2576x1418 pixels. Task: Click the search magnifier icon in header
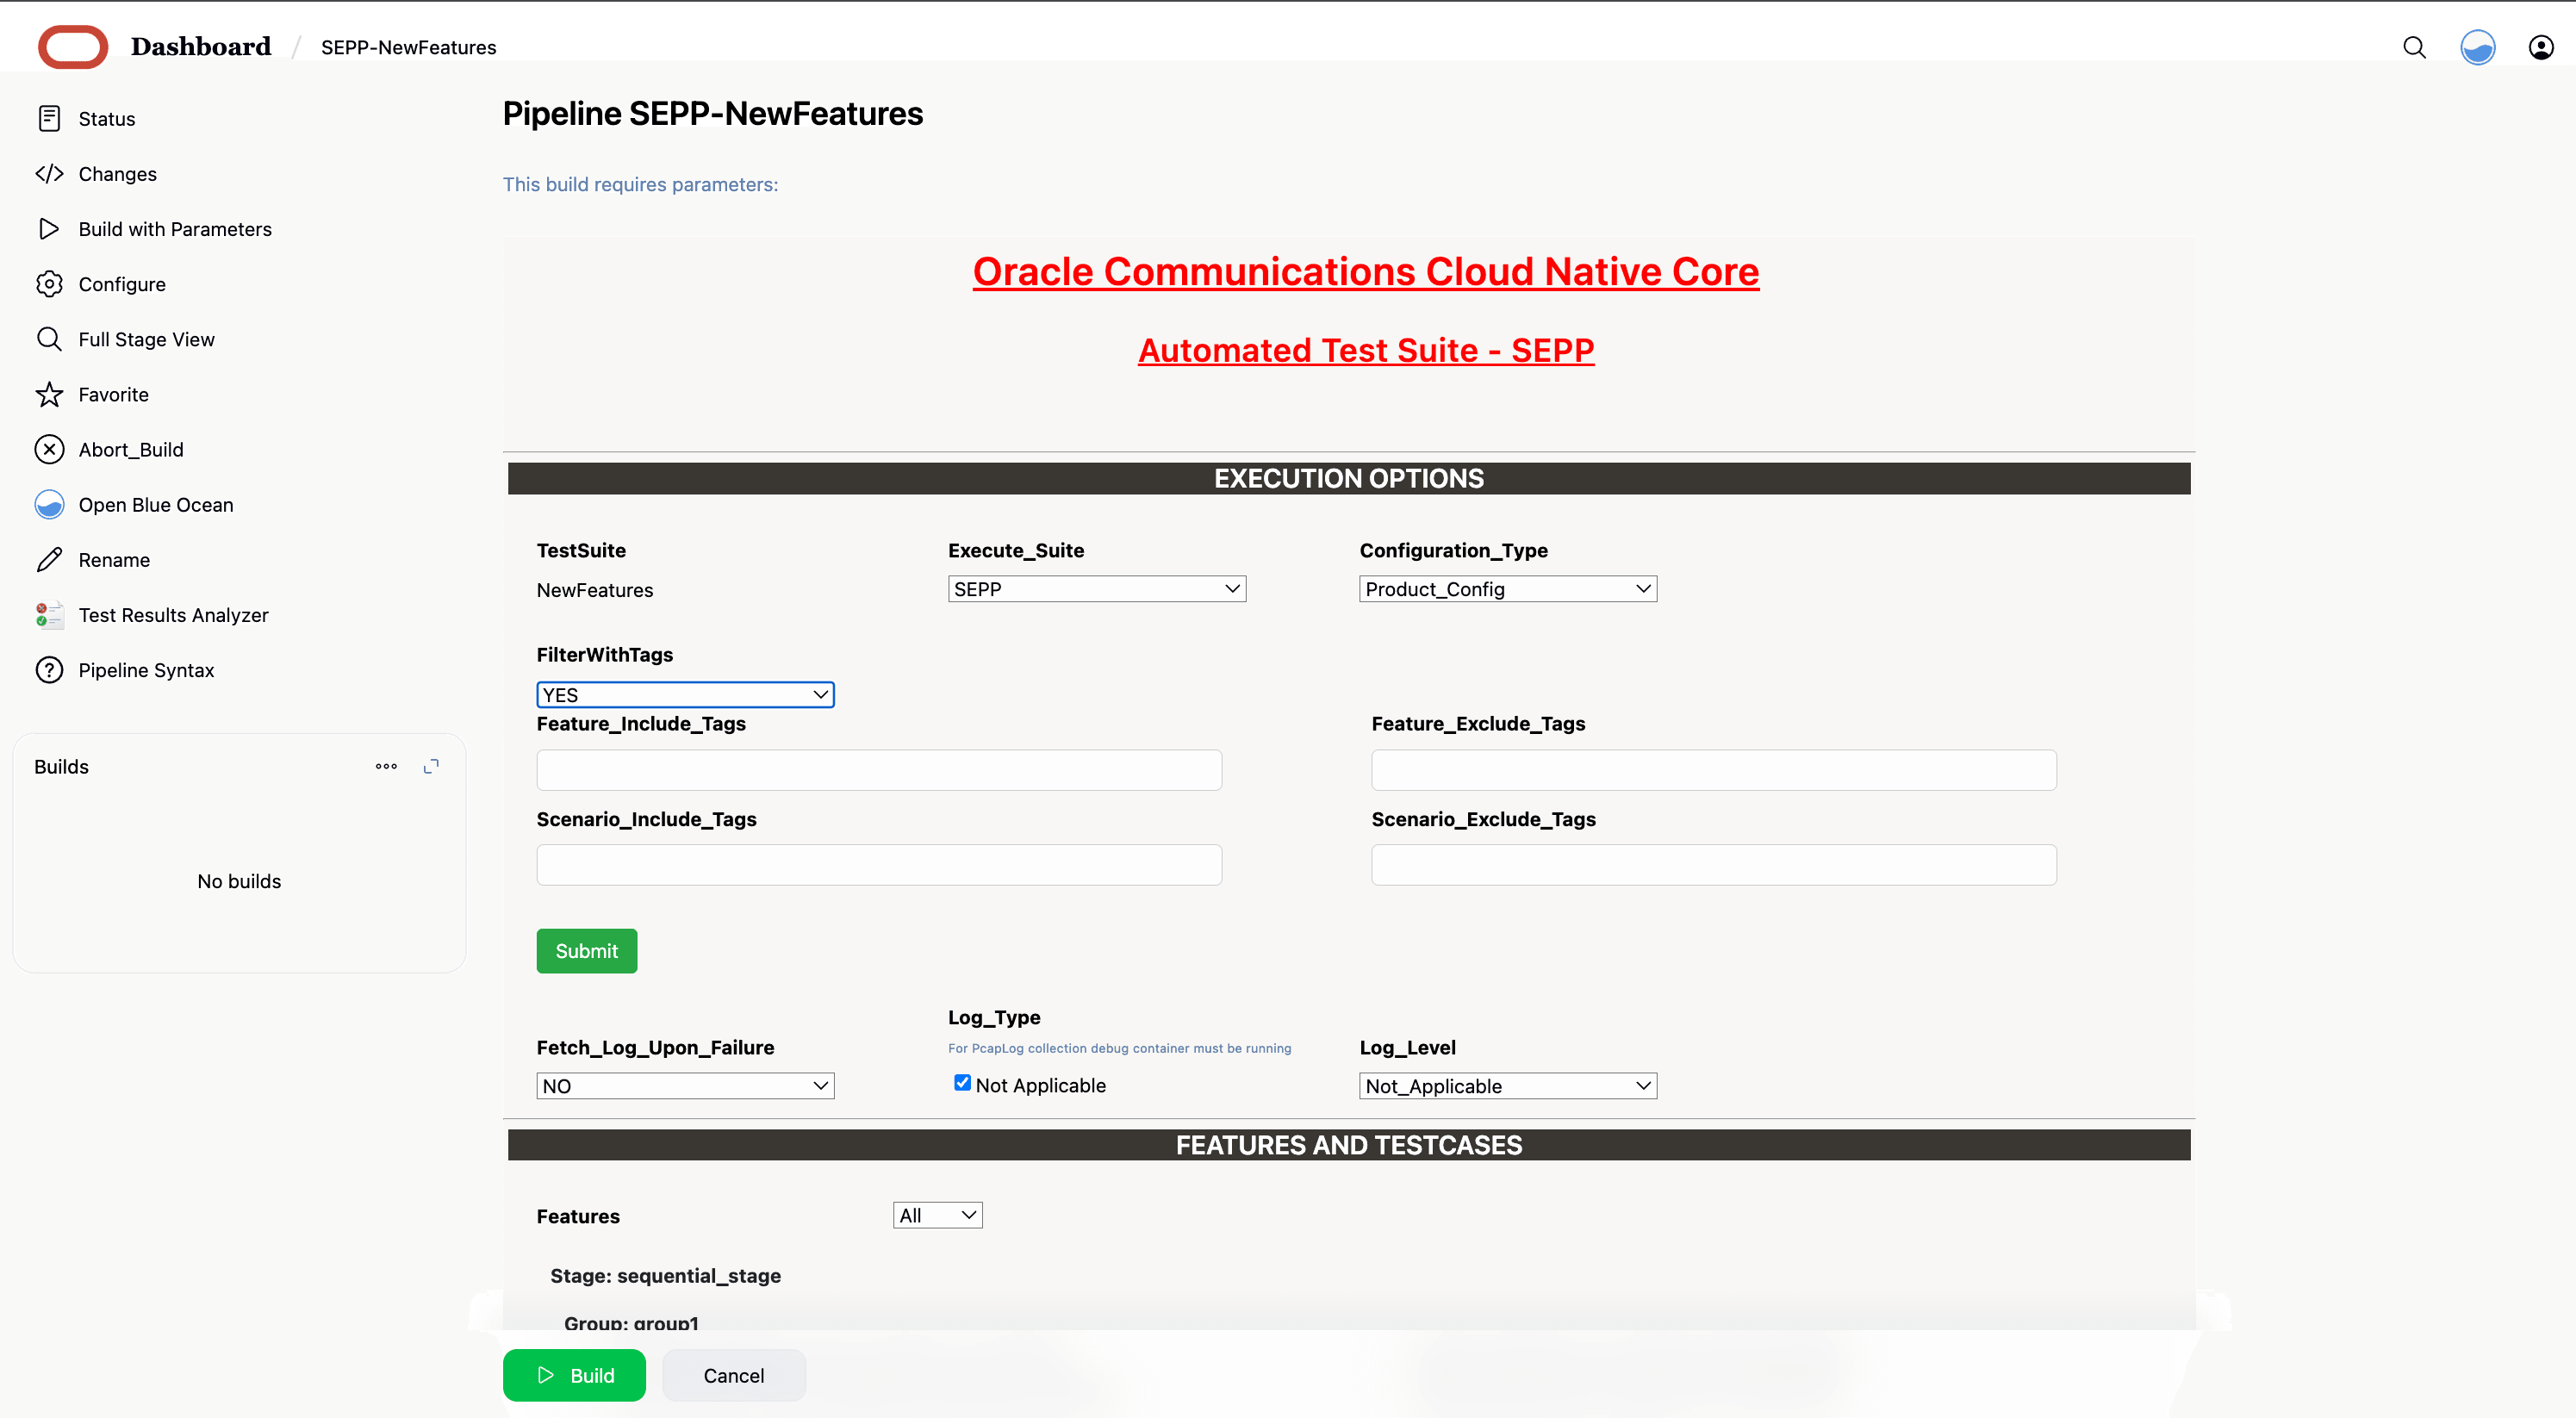click(x=2414, y=47)
